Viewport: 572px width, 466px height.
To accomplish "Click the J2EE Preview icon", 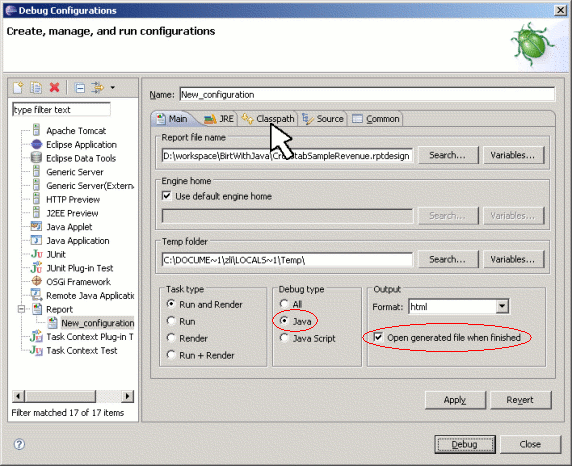I will coord(36,213).
